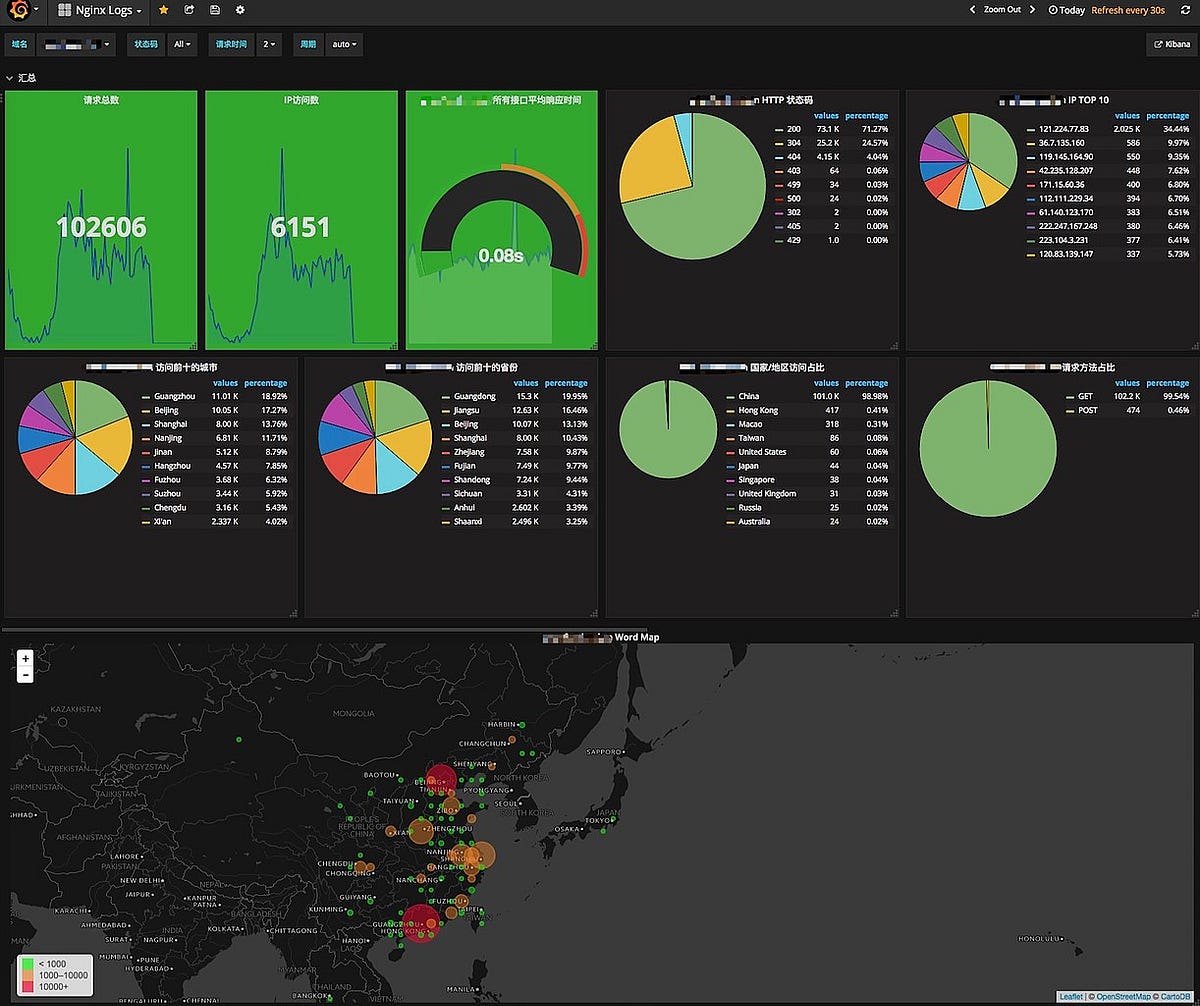Click the save dashboard disk icon
This screenshot has width=1200, height=1006.
(213, 11)
